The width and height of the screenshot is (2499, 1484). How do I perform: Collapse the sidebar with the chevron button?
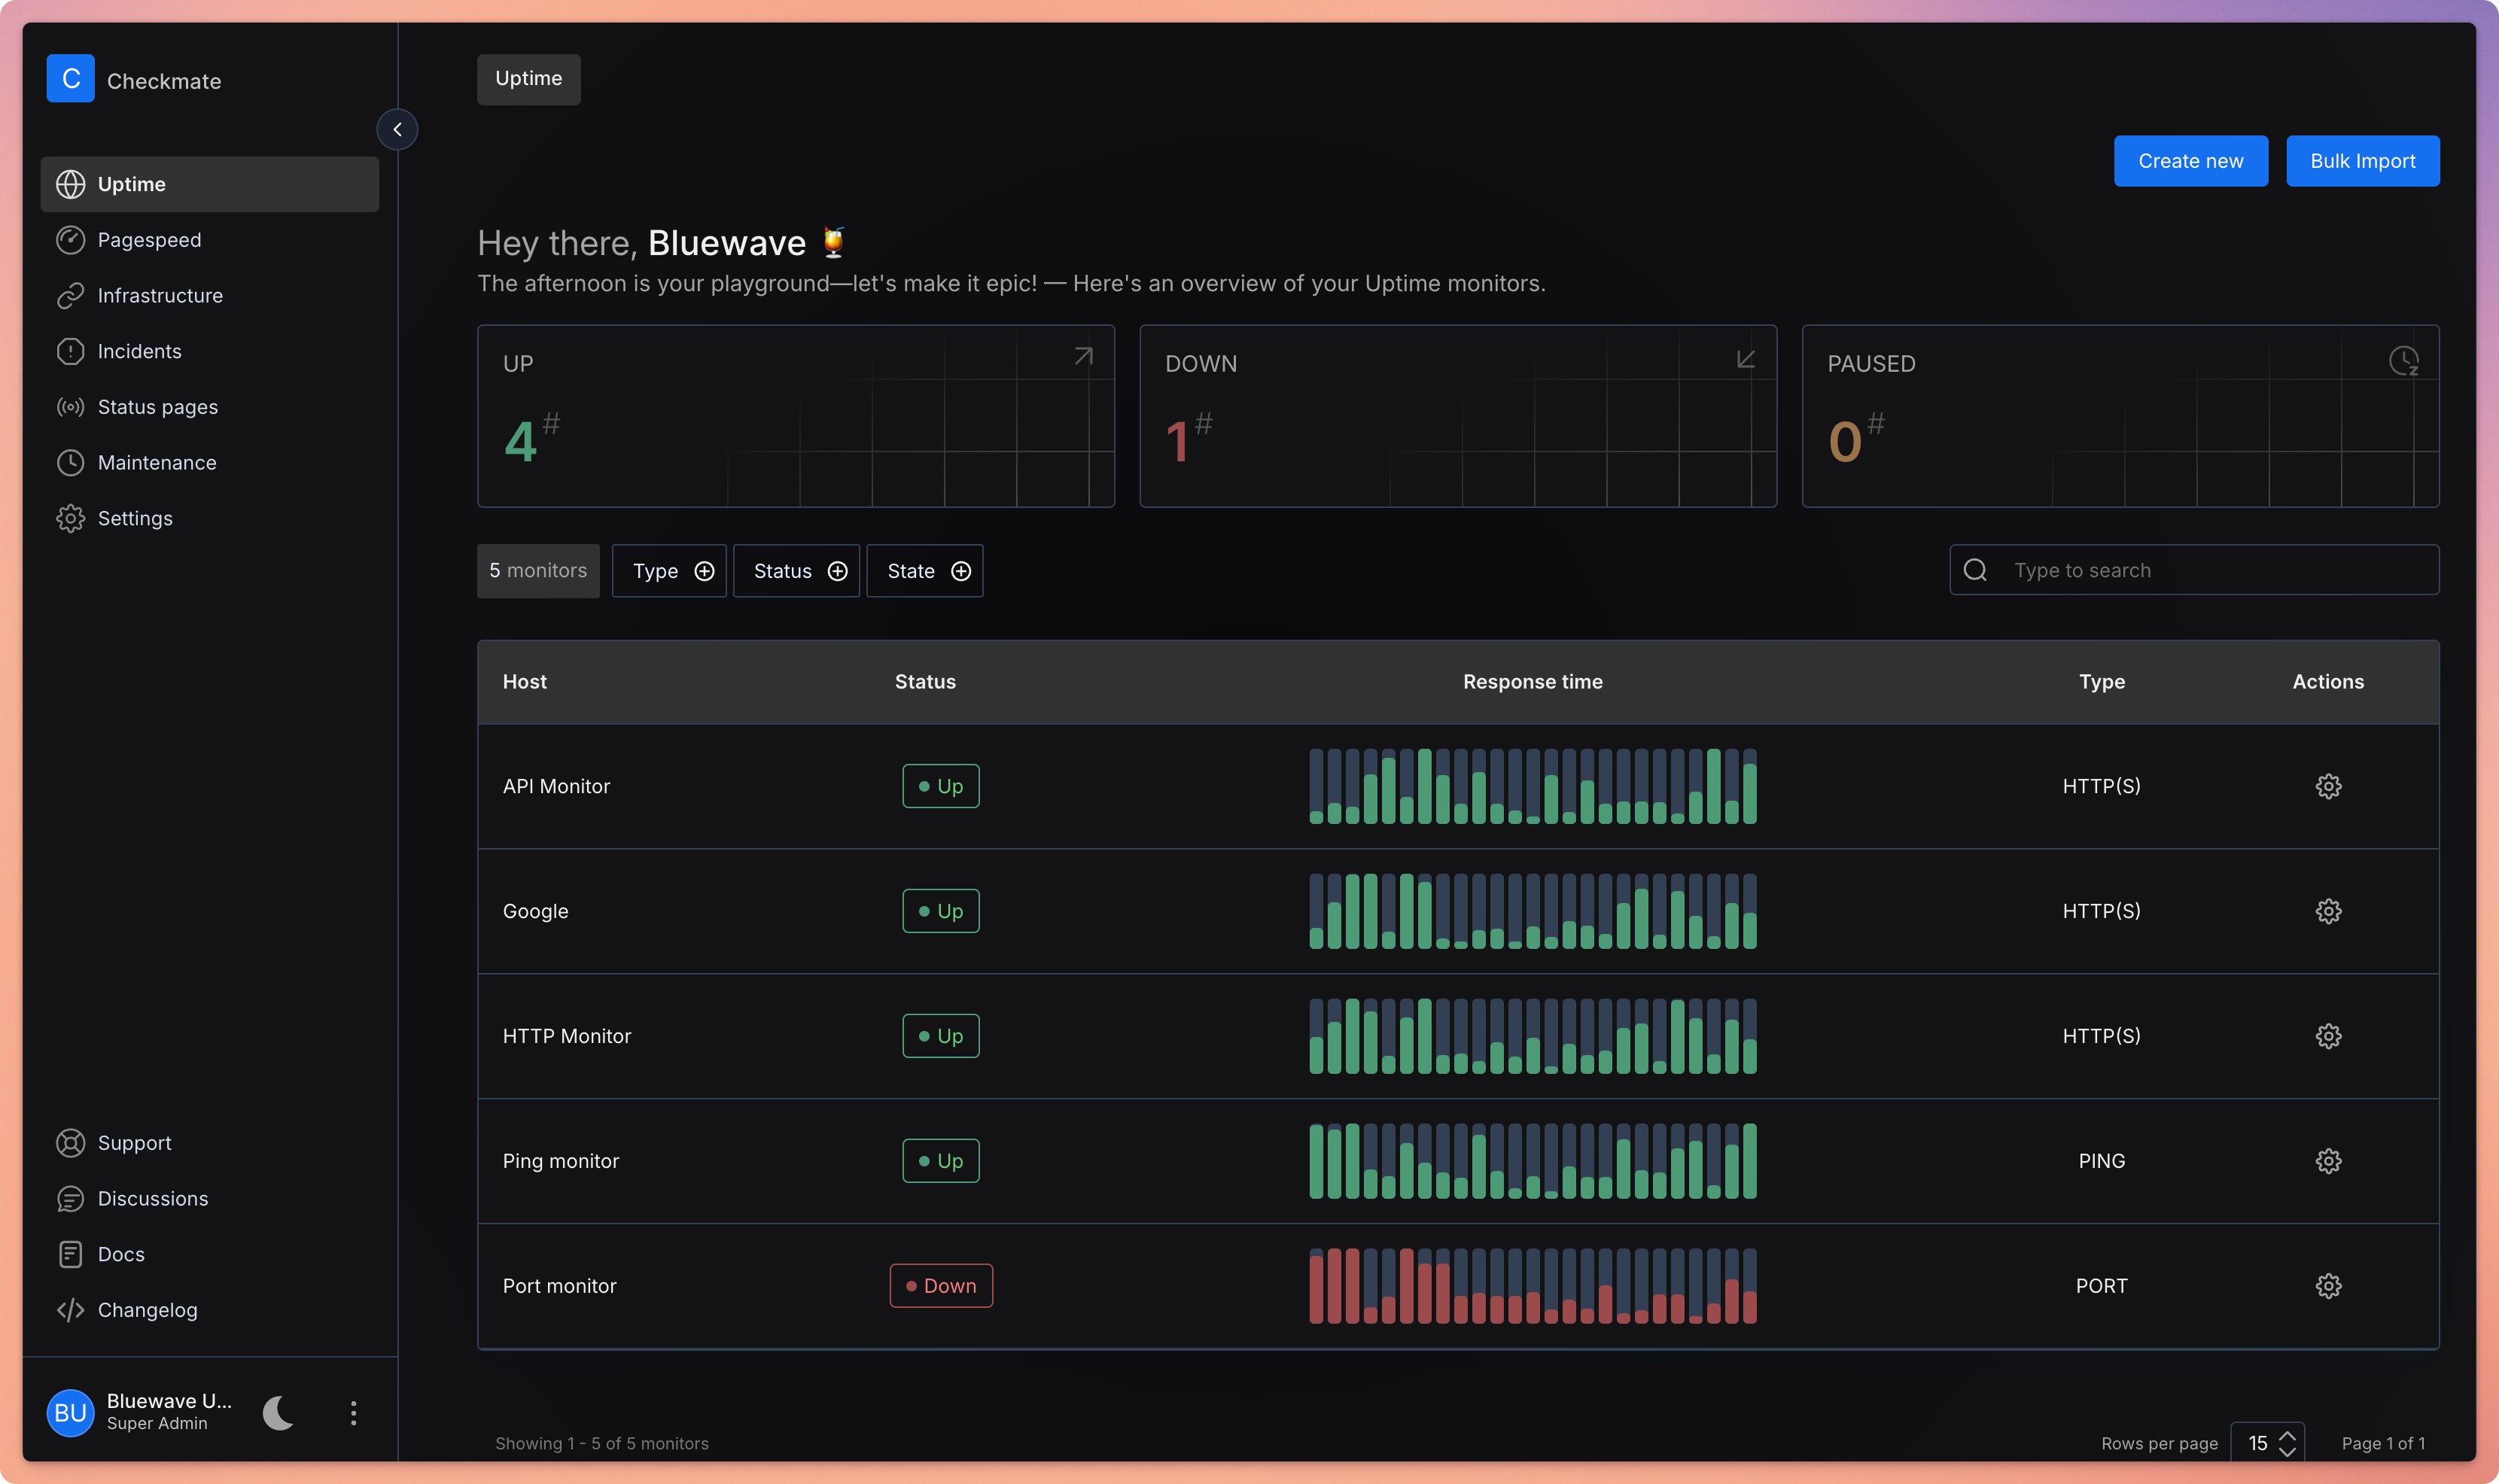click(x=397, y=130)
